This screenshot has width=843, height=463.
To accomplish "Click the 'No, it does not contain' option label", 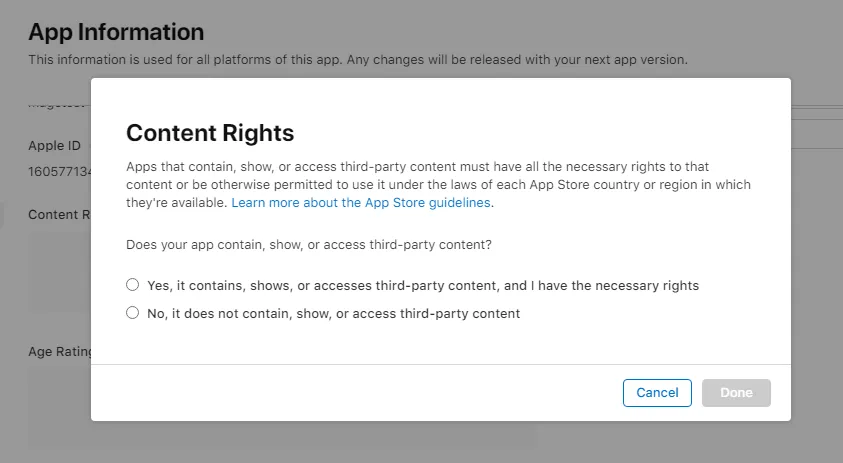I will pos(333,314).
